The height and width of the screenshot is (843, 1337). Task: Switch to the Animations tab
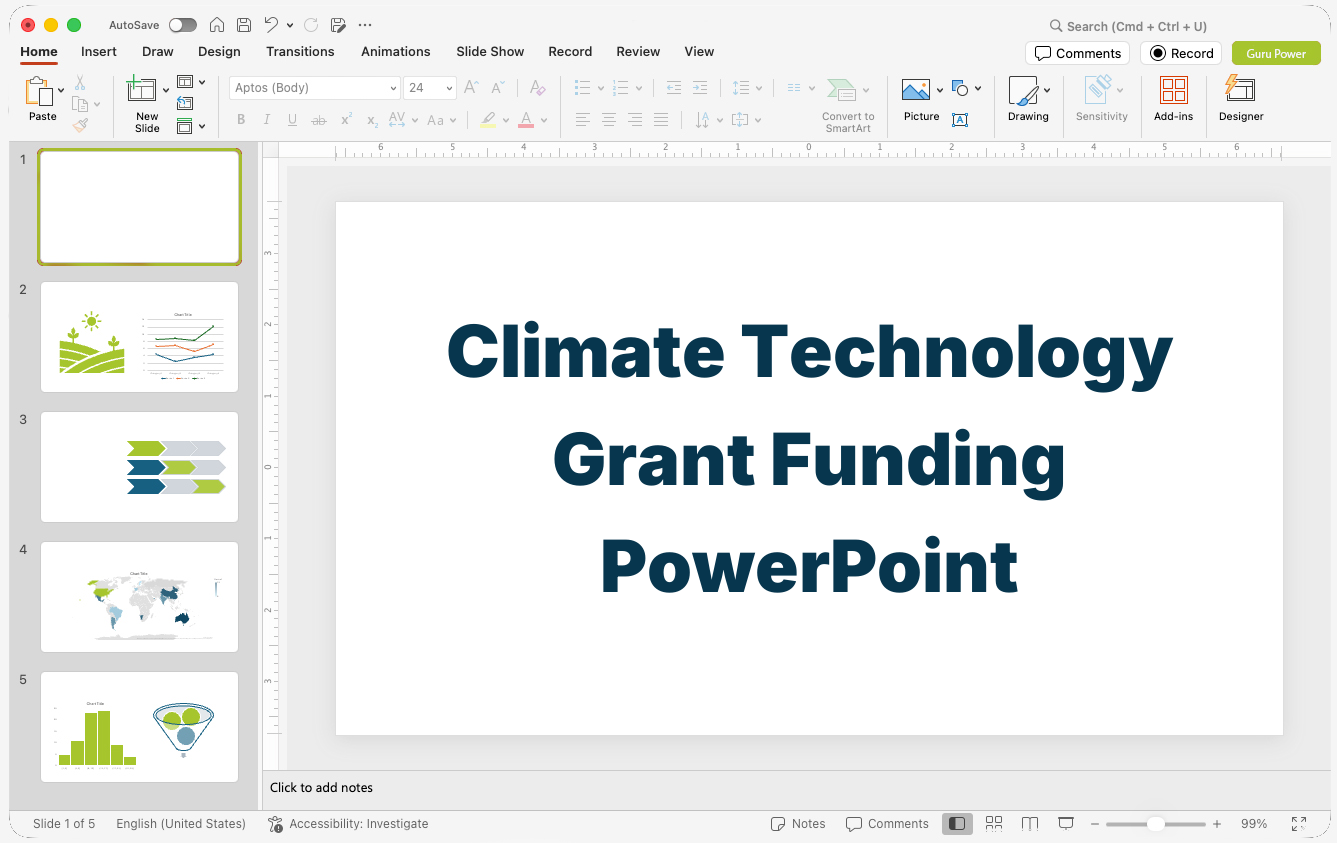pos(396,52)
